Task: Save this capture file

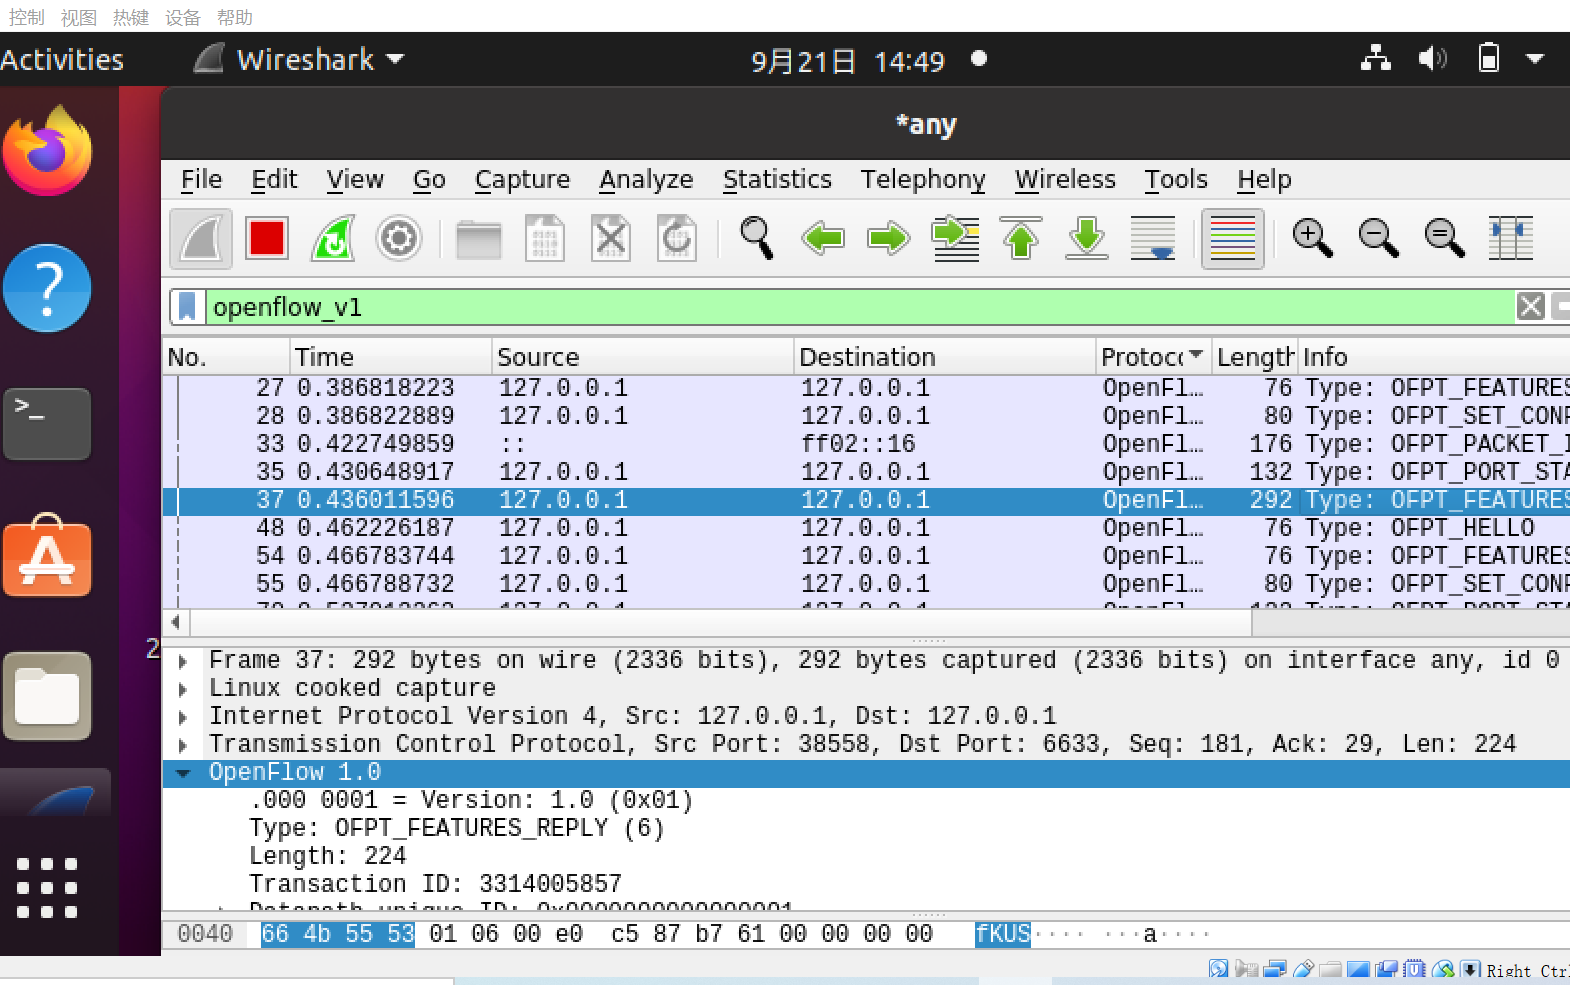Action: click(x=545, y=239)
